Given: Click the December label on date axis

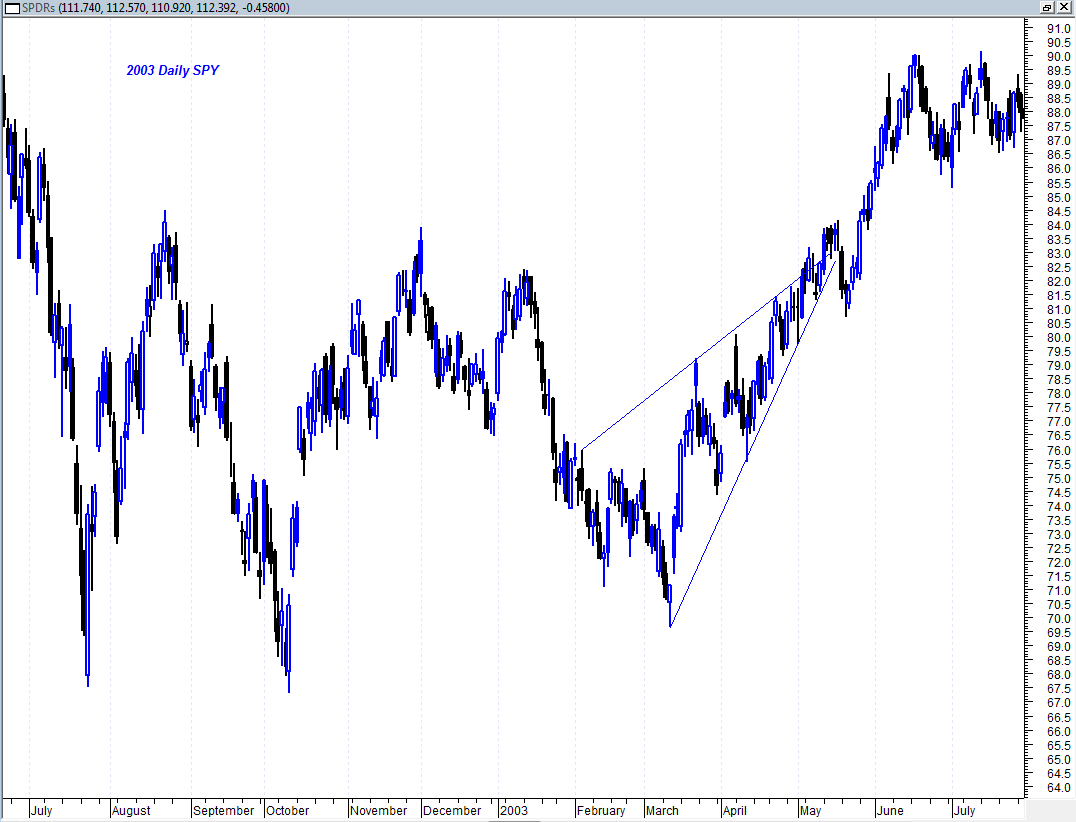Looking at the screenshot, I should tap(452, 810).
